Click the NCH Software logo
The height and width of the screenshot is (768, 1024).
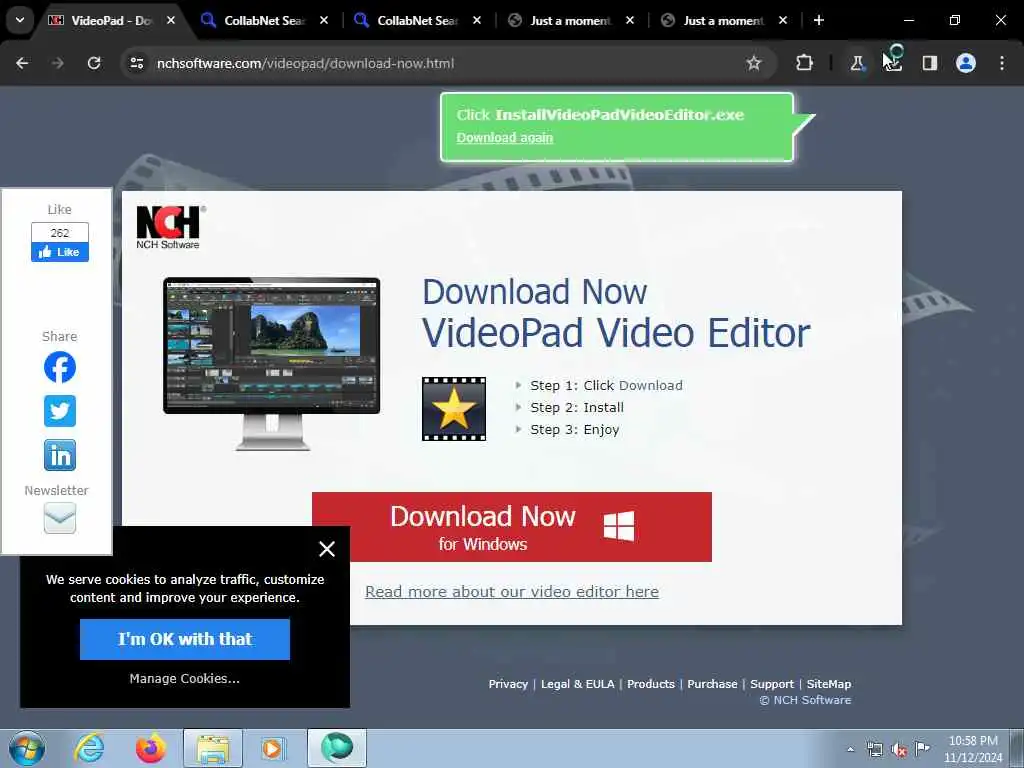[x=170, y=227]
